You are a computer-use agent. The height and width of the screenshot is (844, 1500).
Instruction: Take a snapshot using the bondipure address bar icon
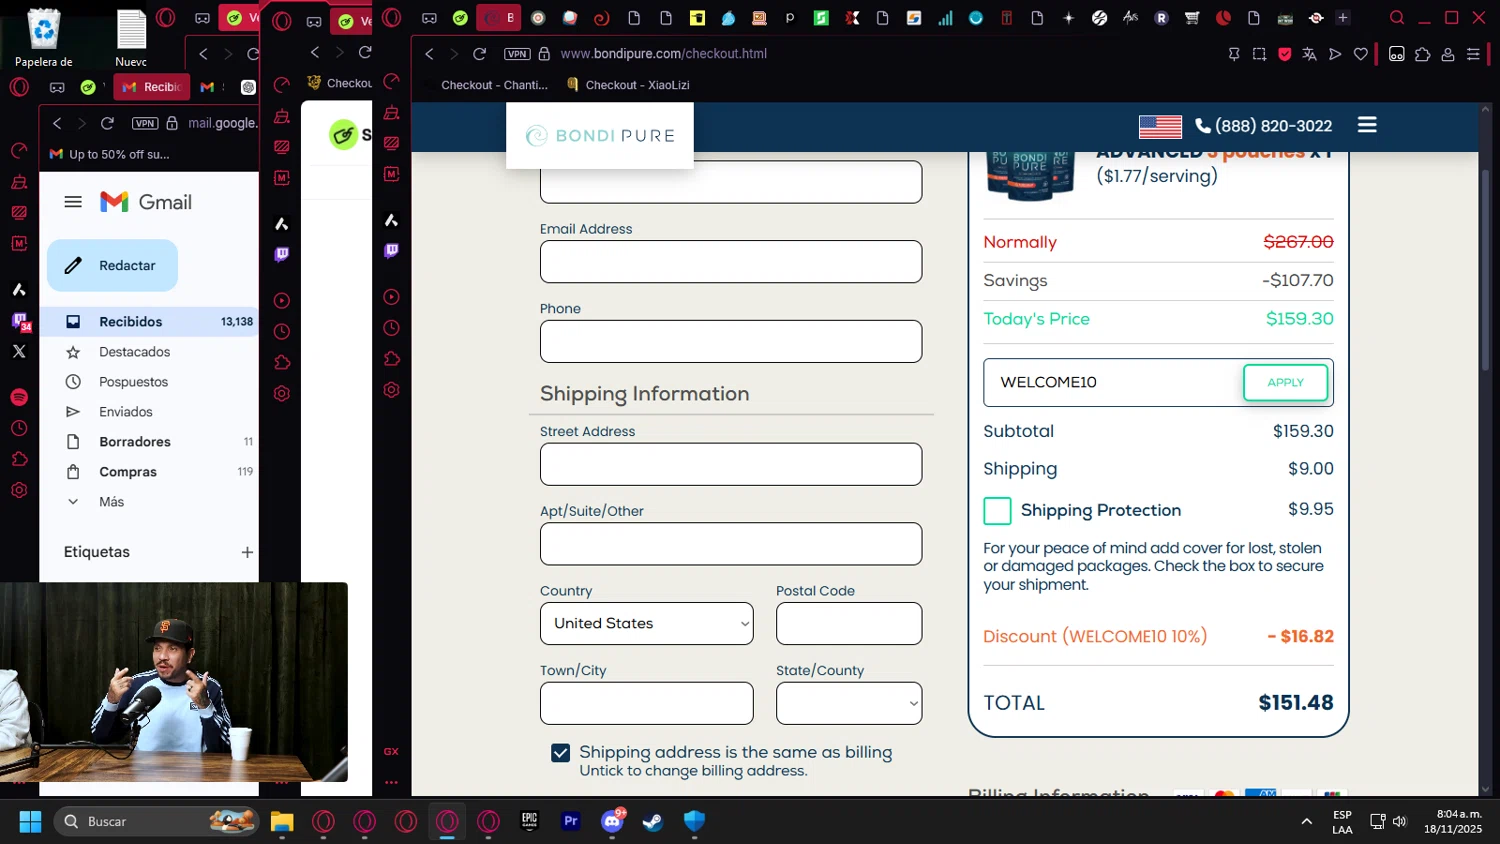tap(1259, 54)
